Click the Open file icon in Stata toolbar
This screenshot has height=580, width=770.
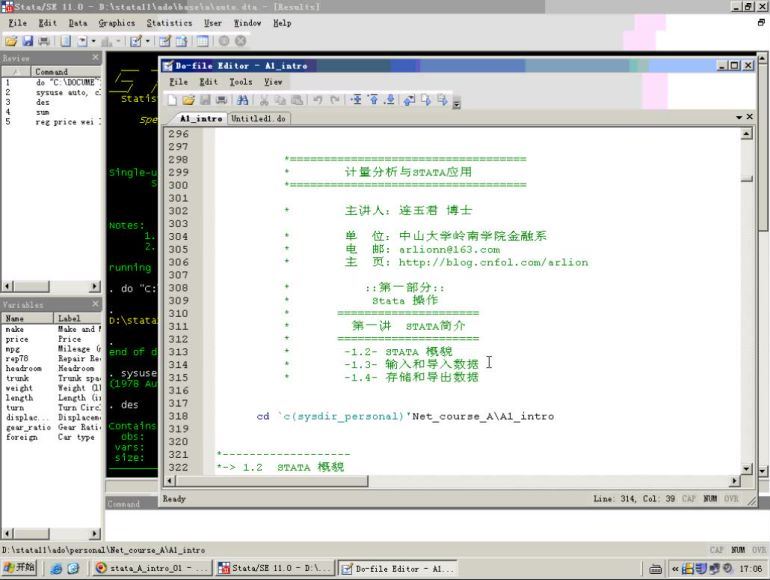click(11, 41)
